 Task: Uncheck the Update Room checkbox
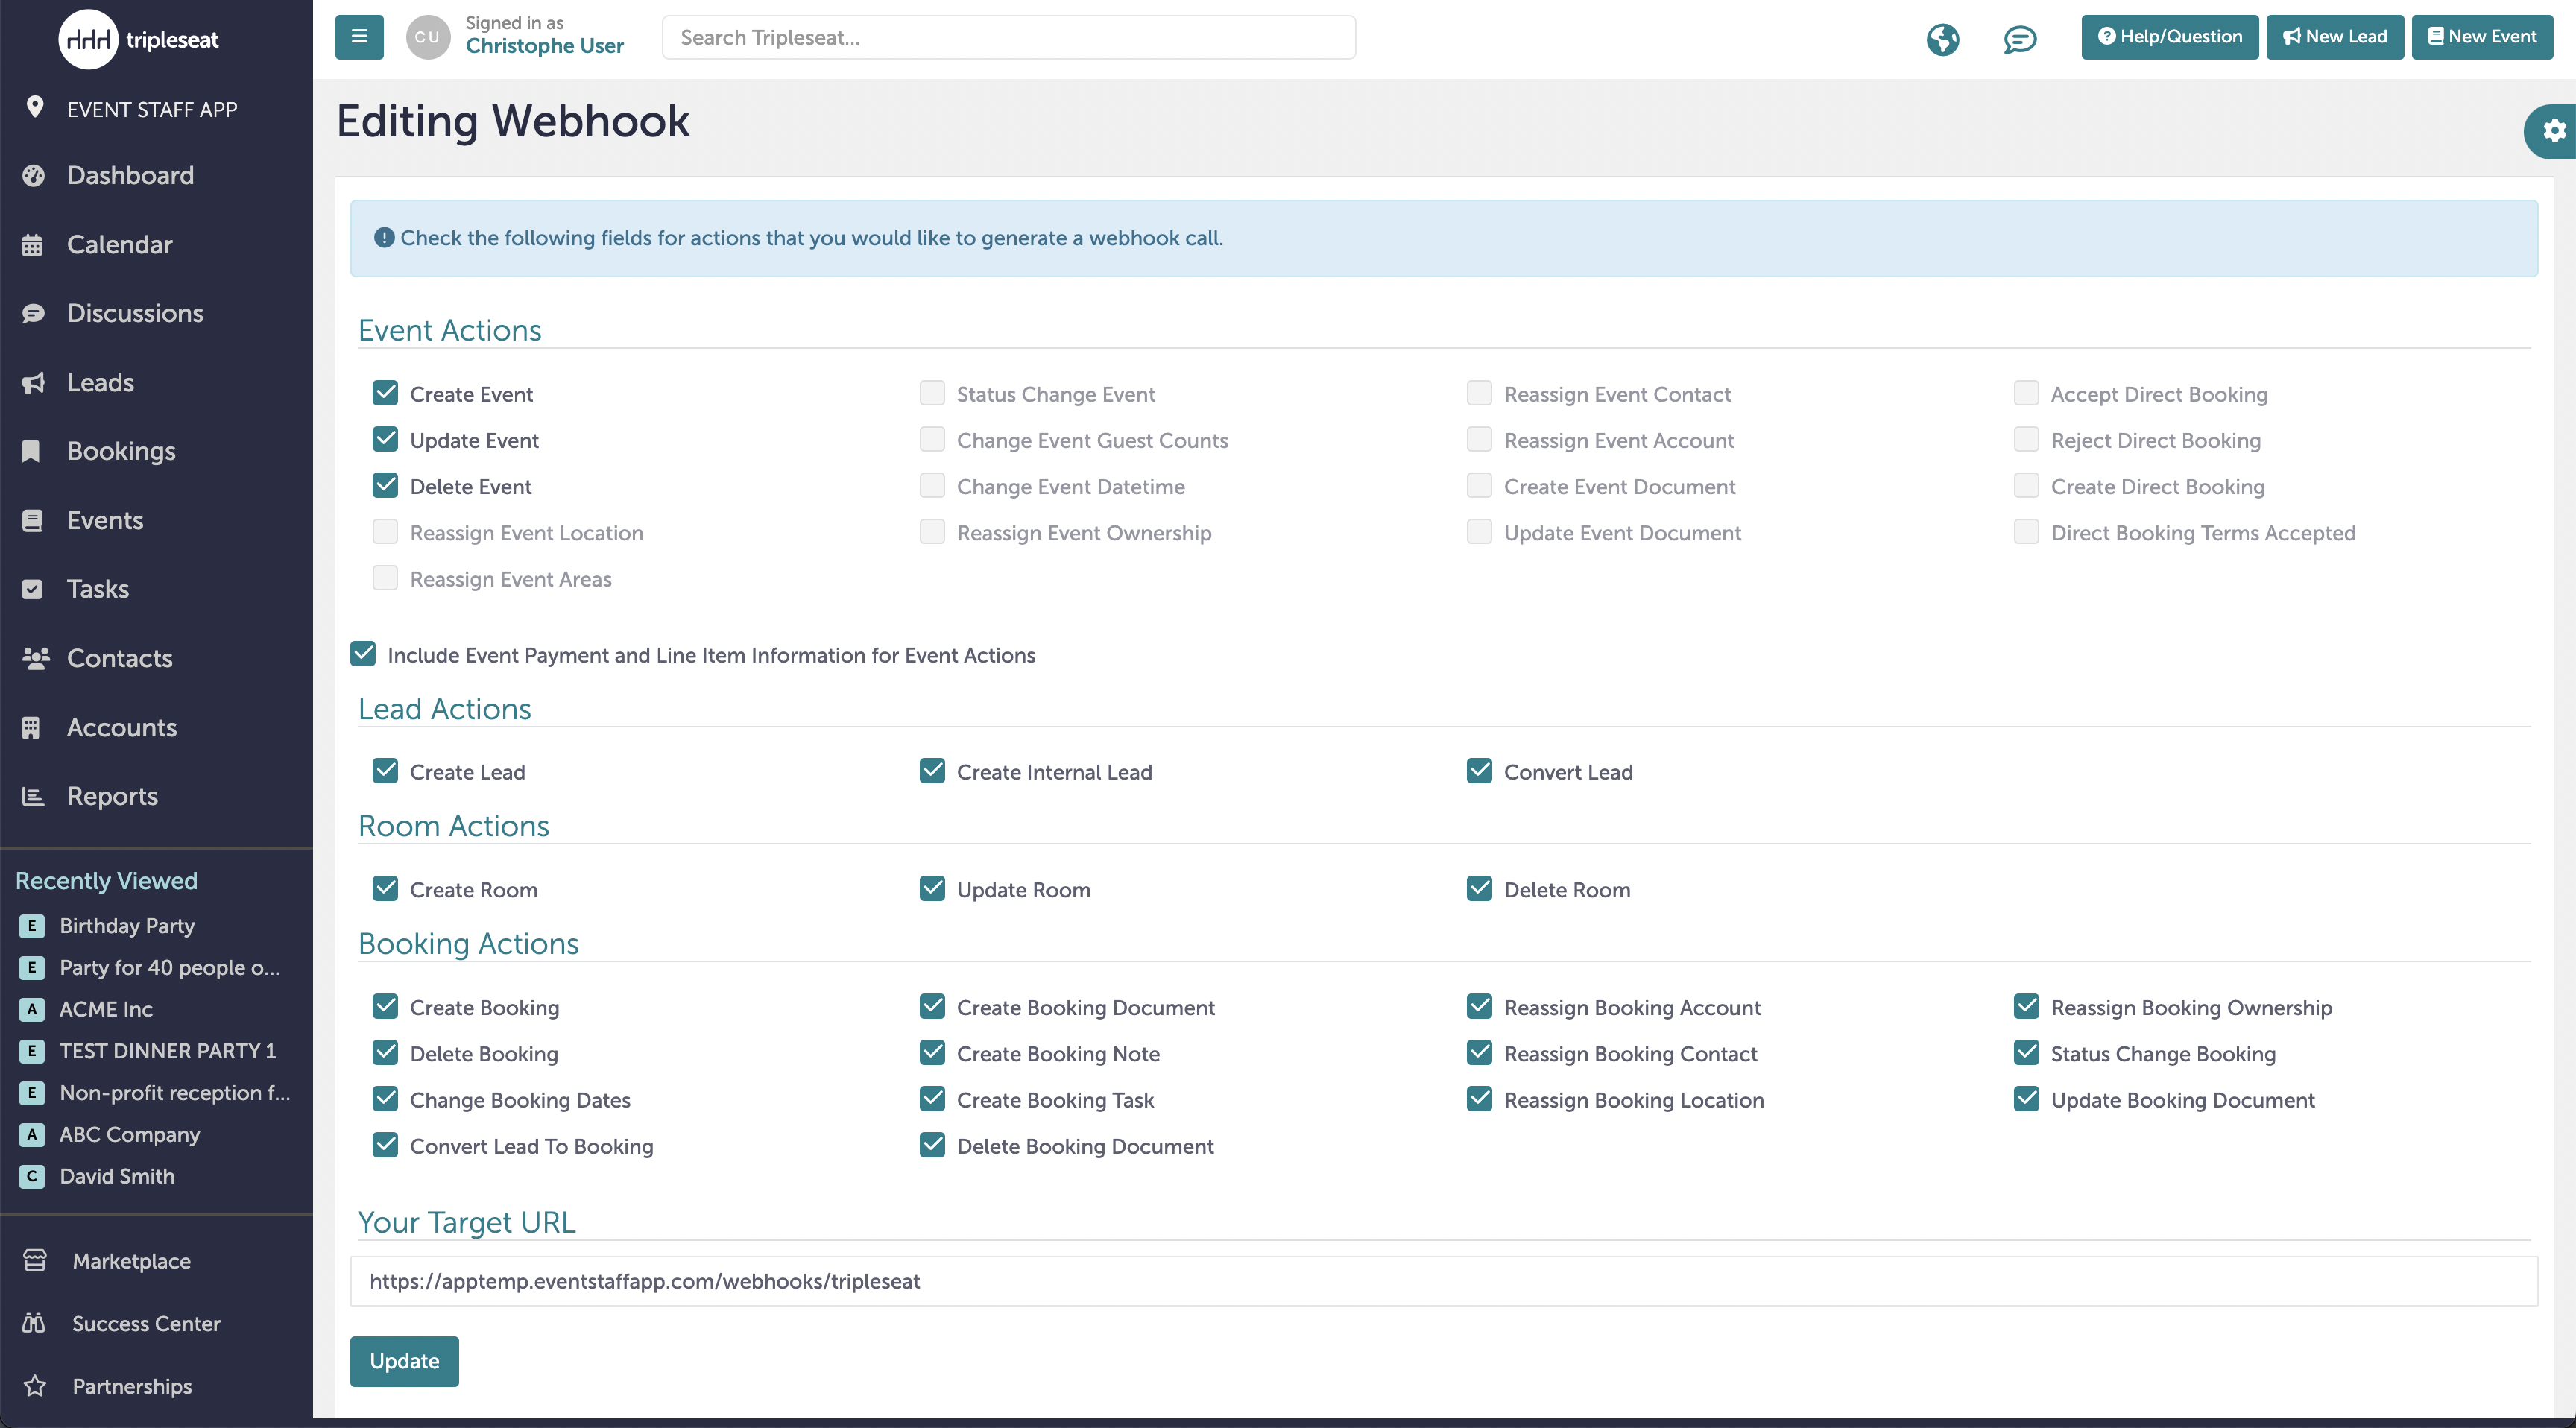coord(932,889)
